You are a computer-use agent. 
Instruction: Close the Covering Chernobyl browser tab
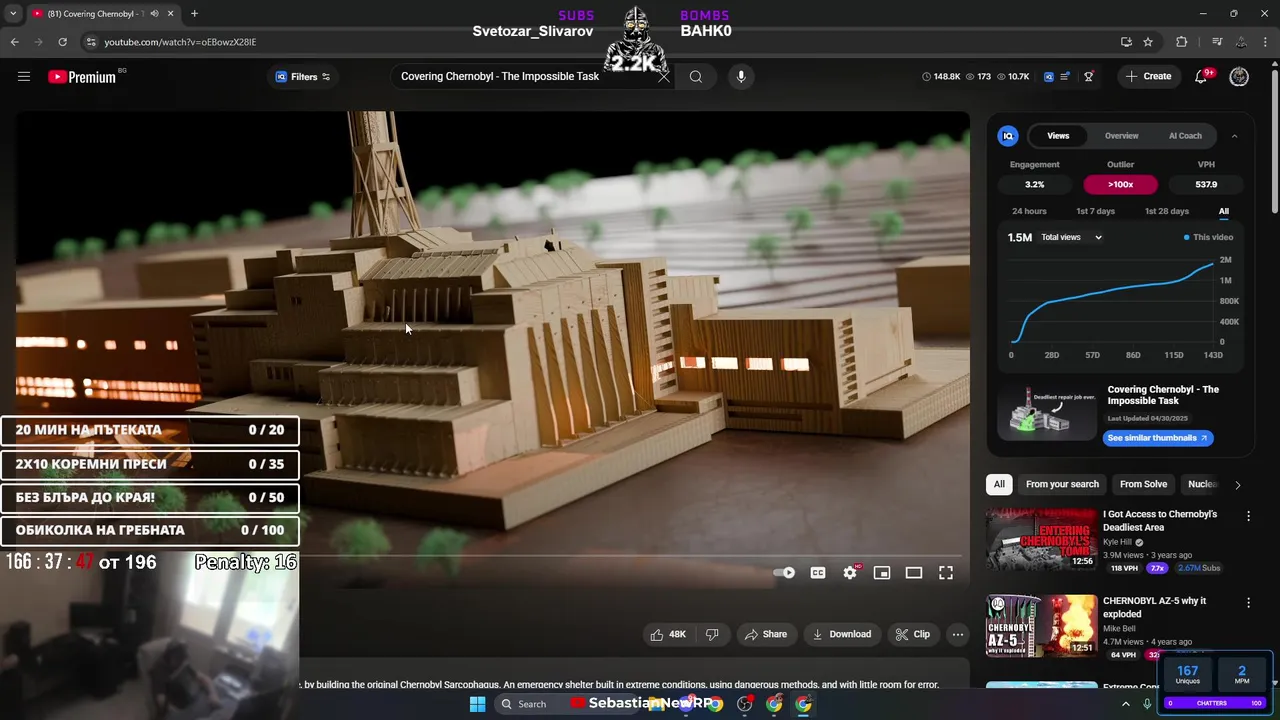pos(172,14)
